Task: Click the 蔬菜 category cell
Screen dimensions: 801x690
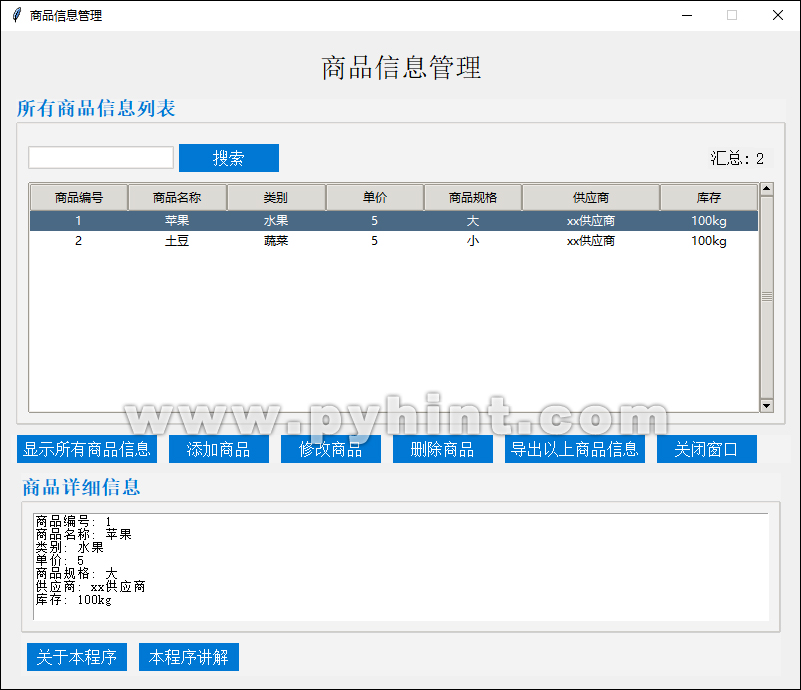Action: click(276, 241)
